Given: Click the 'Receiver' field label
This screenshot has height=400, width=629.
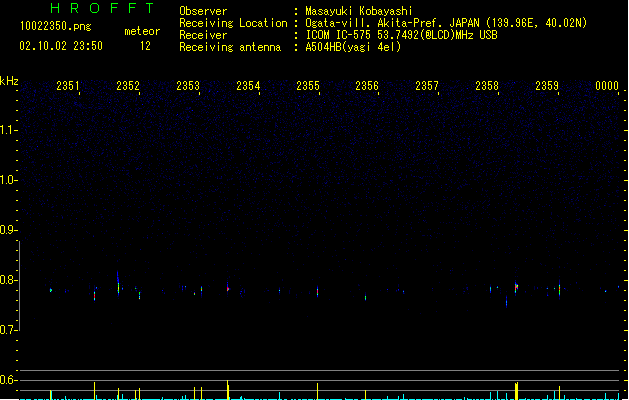Looking at the screenshot, I should pyautogui.click(x=203, y=35).
